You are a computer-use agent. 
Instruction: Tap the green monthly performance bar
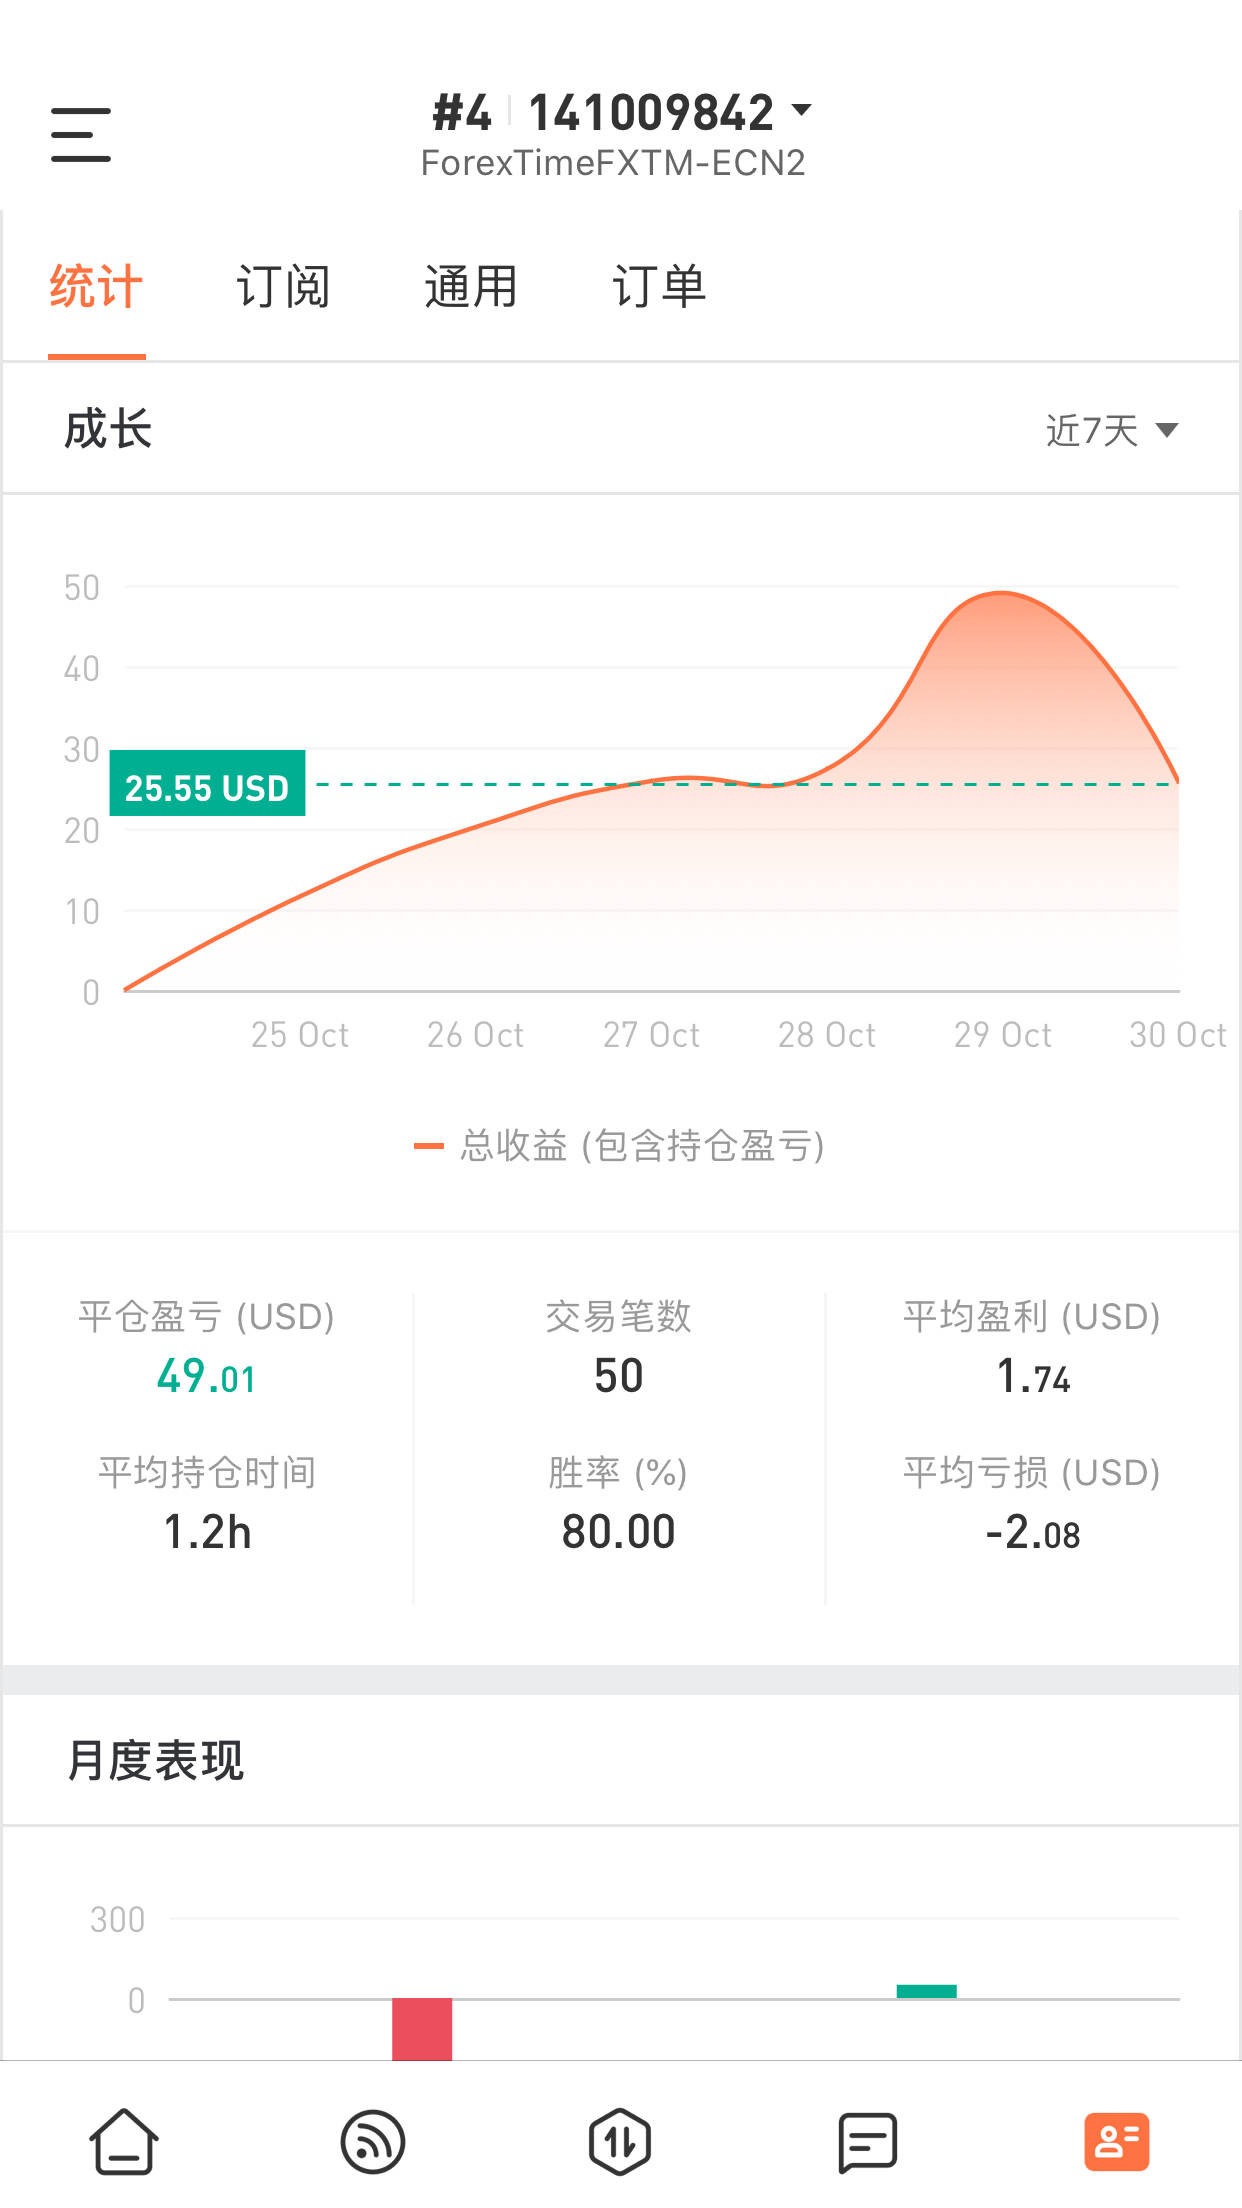click(x=927, y=1991)
